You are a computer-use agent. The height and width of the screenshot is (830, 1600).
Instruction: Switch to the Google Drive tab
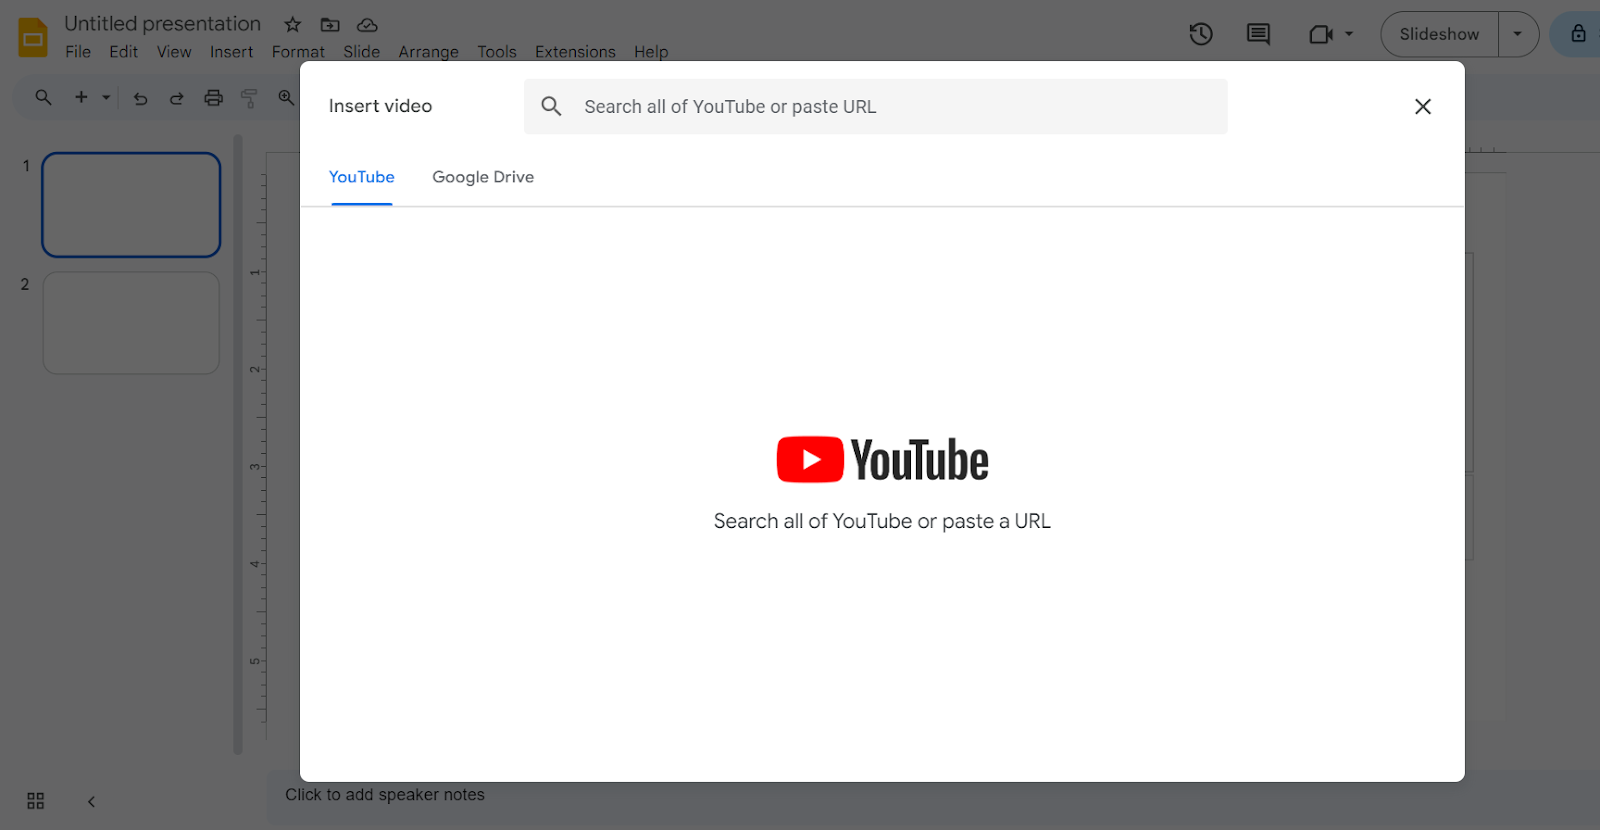[x=483, y=177]
